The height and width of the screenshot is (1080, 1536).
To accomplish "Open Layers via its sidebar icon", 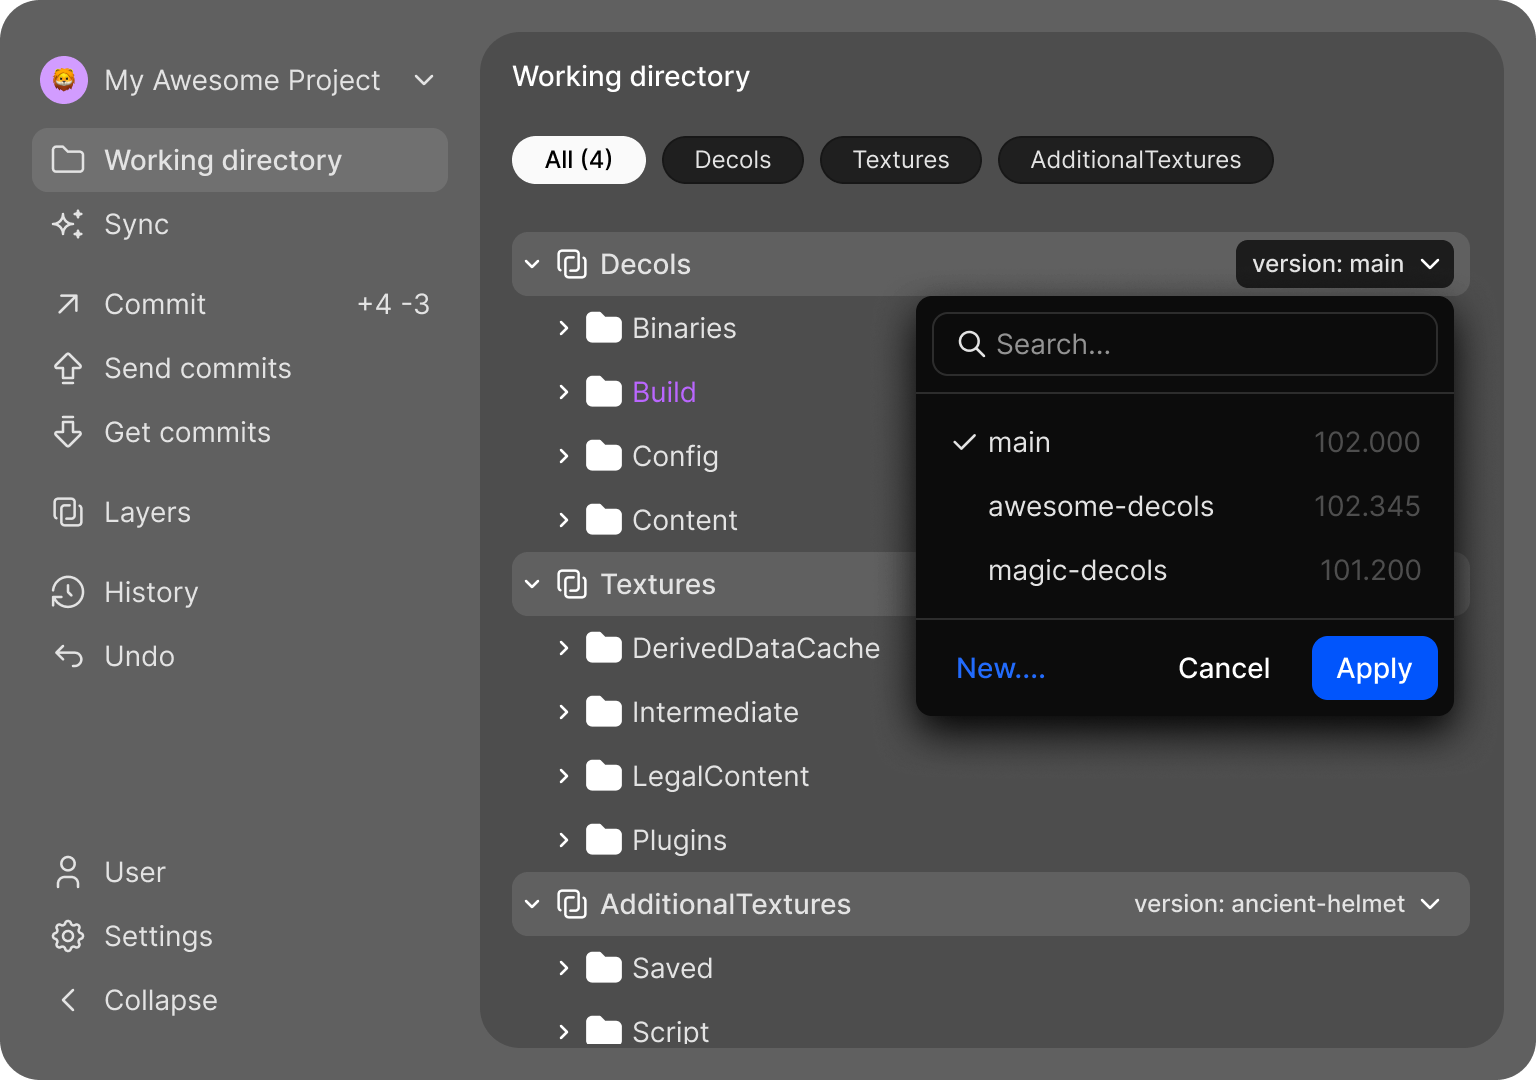I will 68,512.
